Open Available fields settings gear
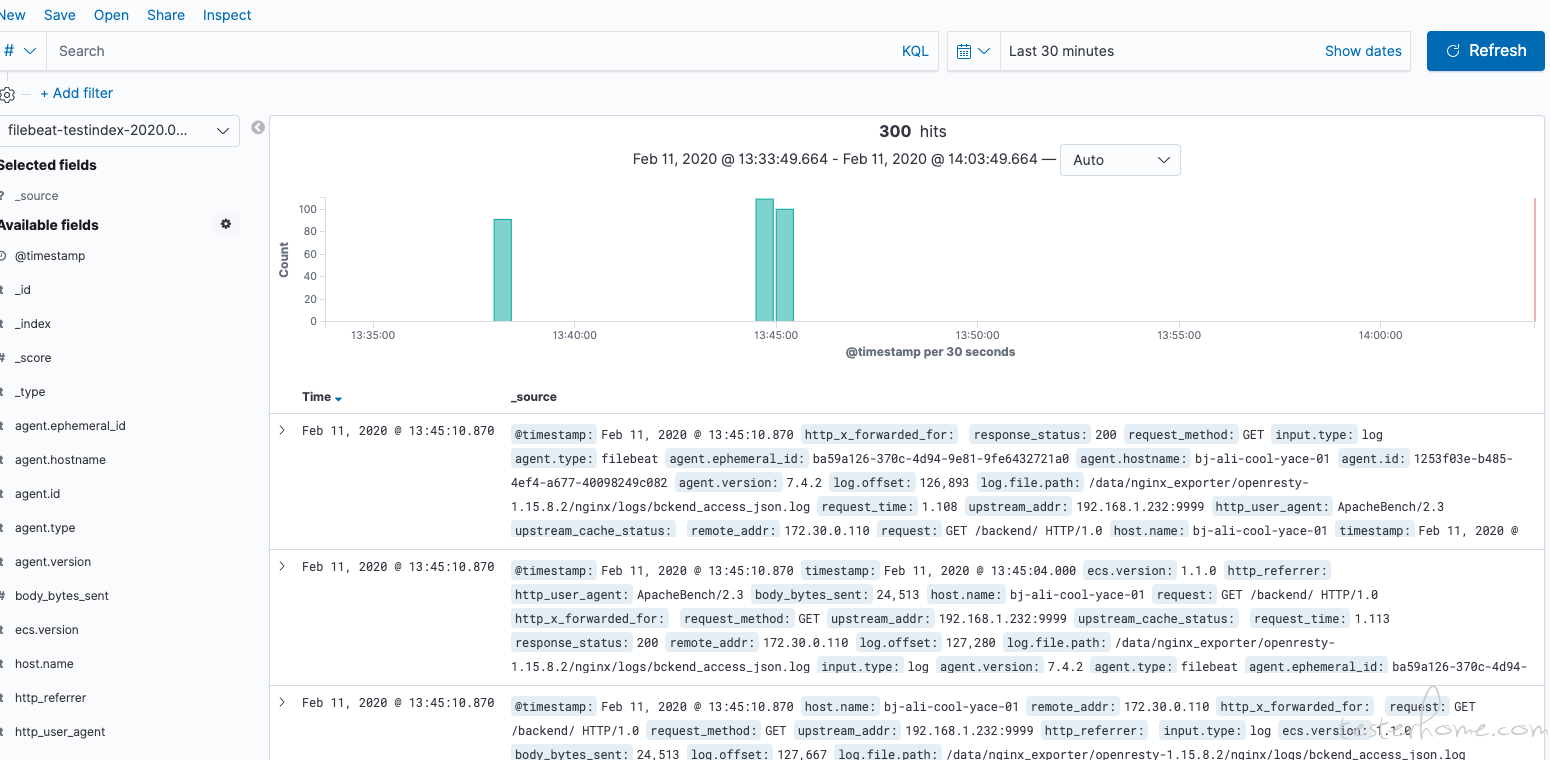The width and height of the screenshot is (1550, 760). tap(226, 224)
